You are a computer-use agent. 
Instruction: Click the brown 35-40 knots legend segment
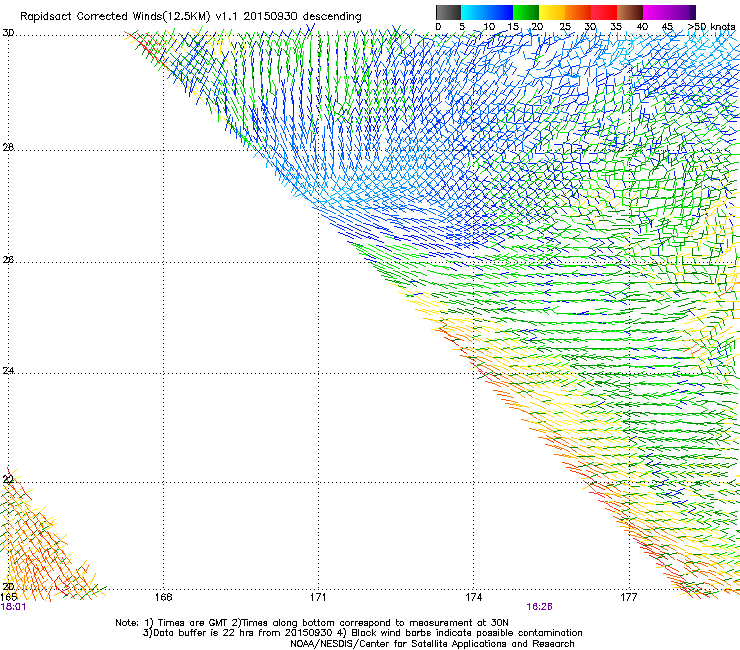[630, 12]
